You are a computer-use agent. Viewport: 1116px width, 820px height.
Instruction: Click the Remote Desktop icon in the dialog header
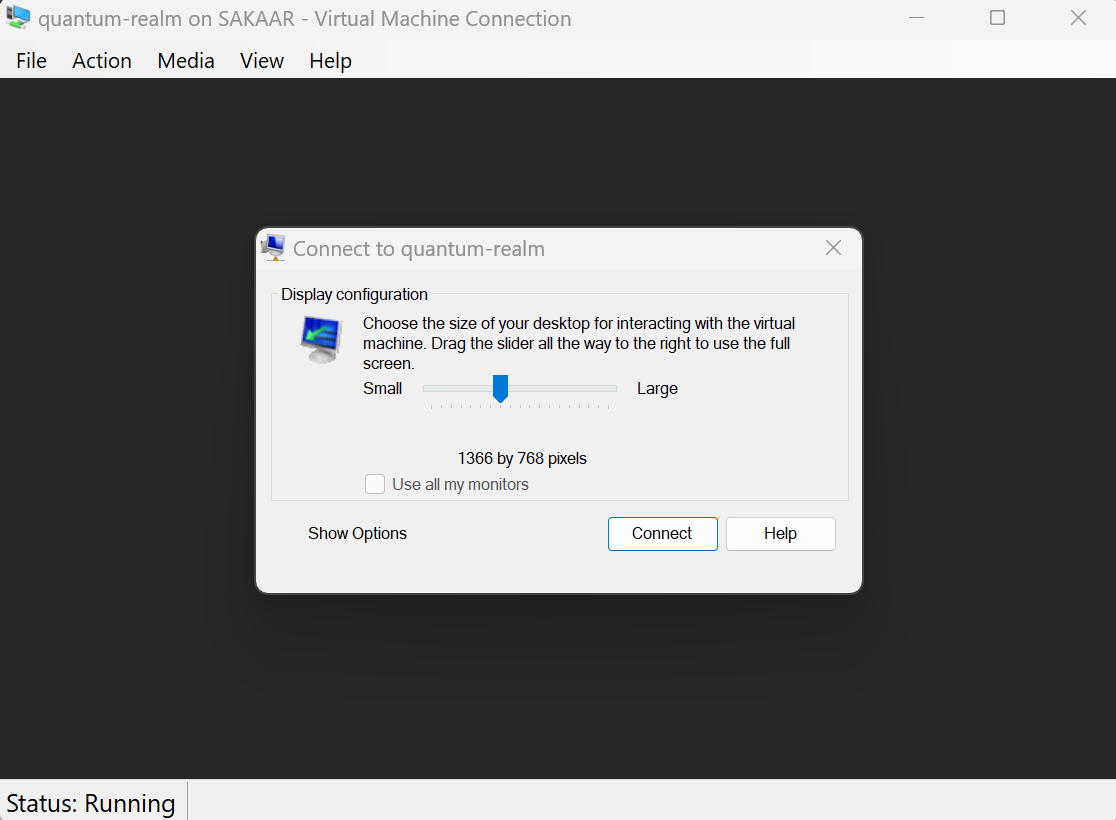click(273, 247)
